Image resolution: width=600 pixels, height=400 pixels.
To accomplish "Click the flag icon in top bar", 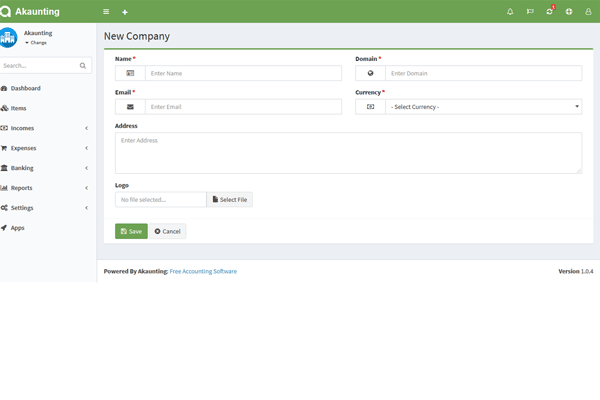I will (530, 12).
